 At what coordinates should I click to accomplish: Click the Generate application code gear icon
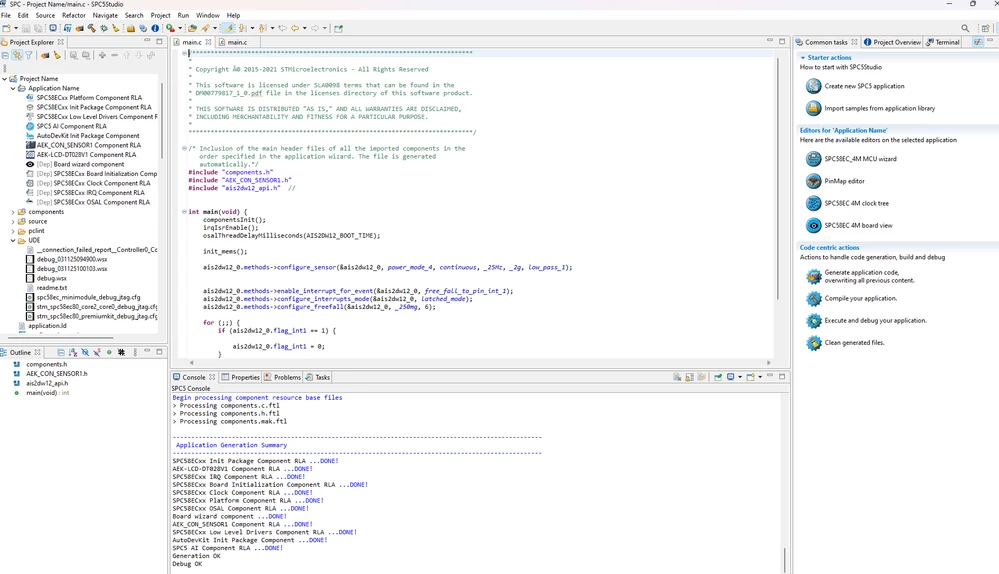coord(813,276)
